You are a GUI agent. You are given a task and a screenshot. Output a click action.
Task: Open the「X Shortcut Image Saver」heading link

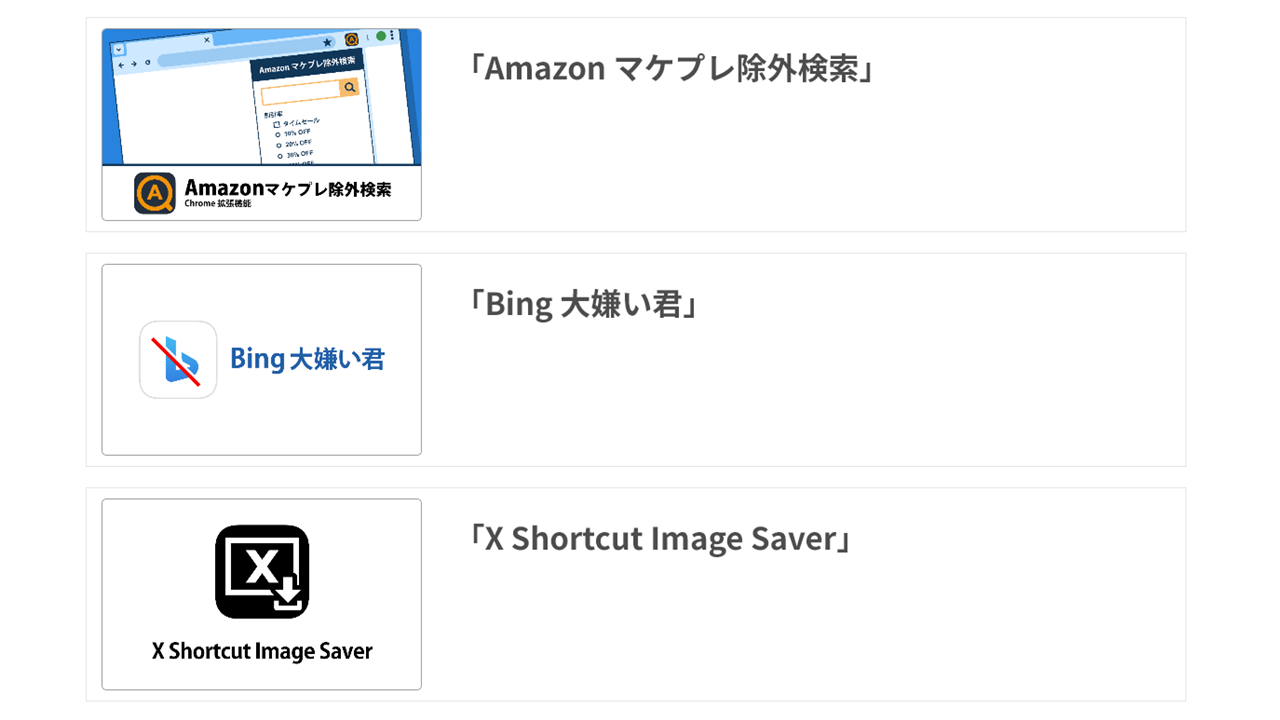(x=660, y=539)
